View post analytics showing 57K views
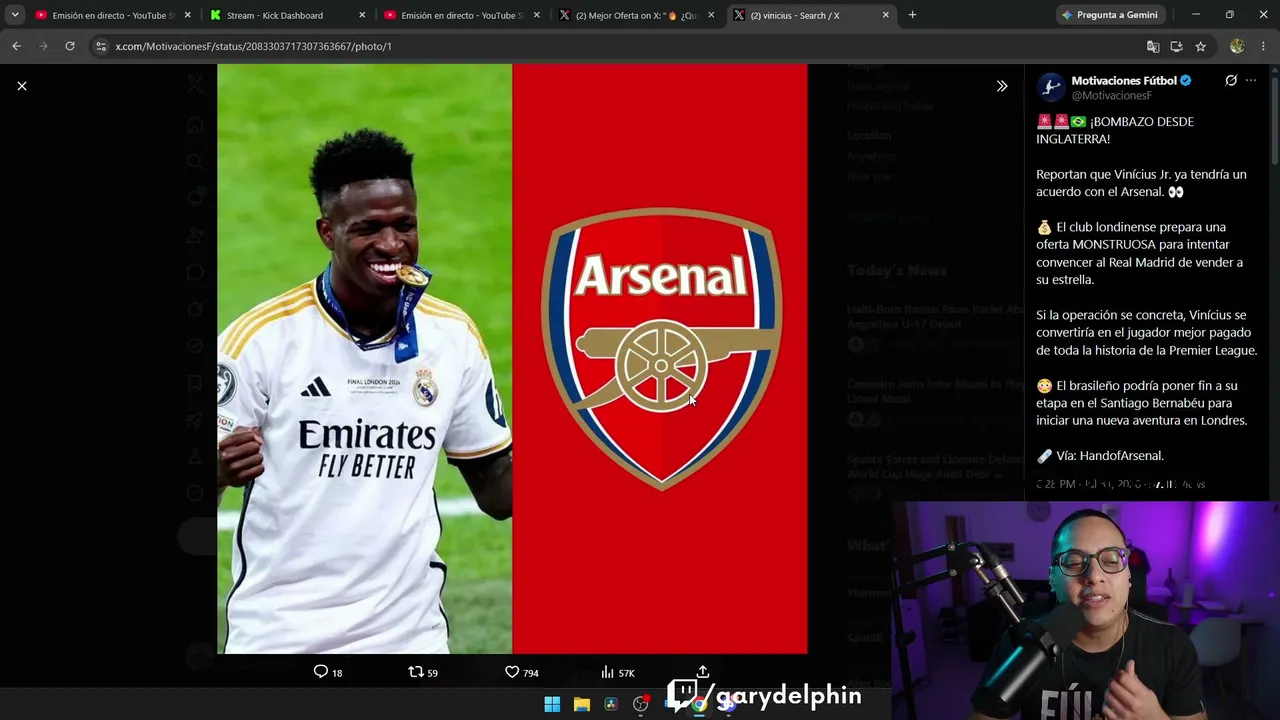1280x720 pixels. (x=617, y=672)
